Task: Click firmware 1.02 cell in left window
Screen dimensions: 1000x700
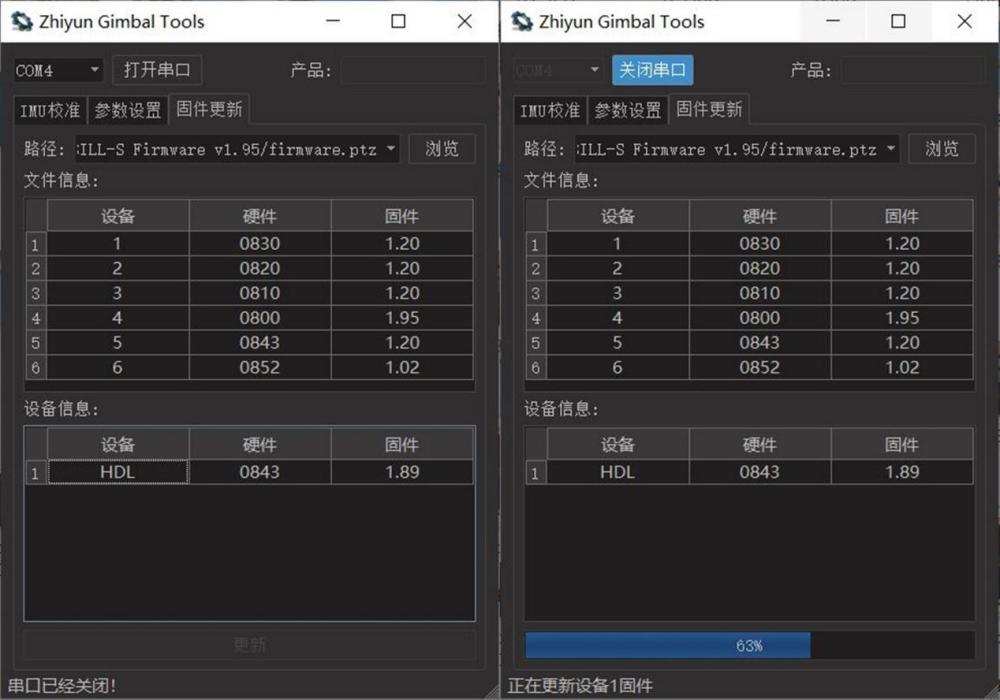Action: [x=402, y=368]
